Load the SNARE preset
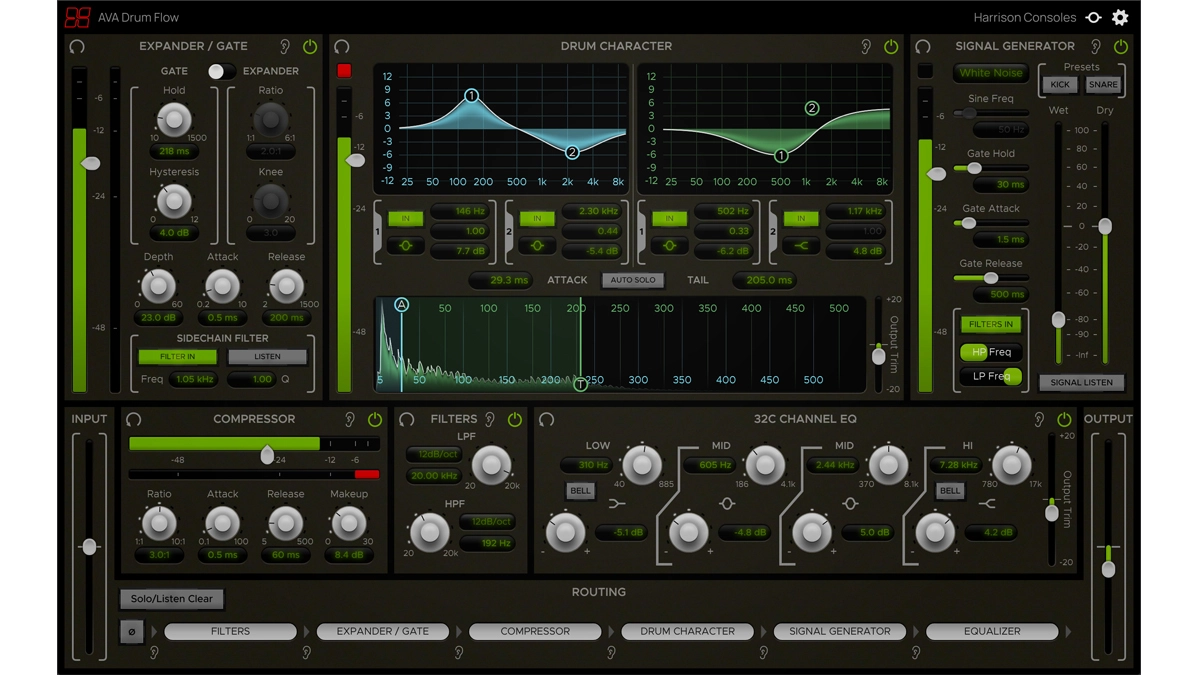1199x675 pixels. tap(1103, 85)
